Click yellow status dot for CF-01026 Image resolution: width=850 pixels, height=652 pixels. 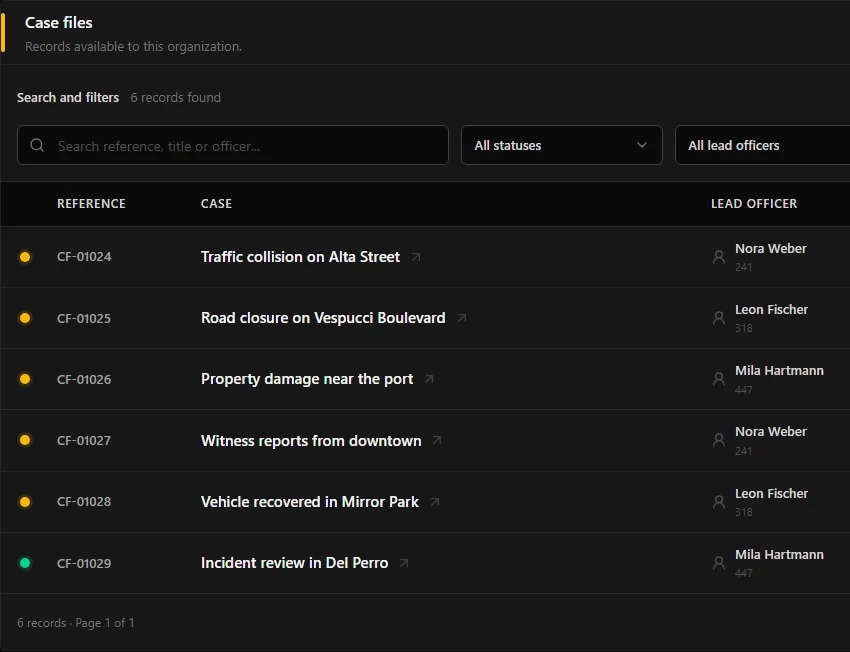coord(25,379)
